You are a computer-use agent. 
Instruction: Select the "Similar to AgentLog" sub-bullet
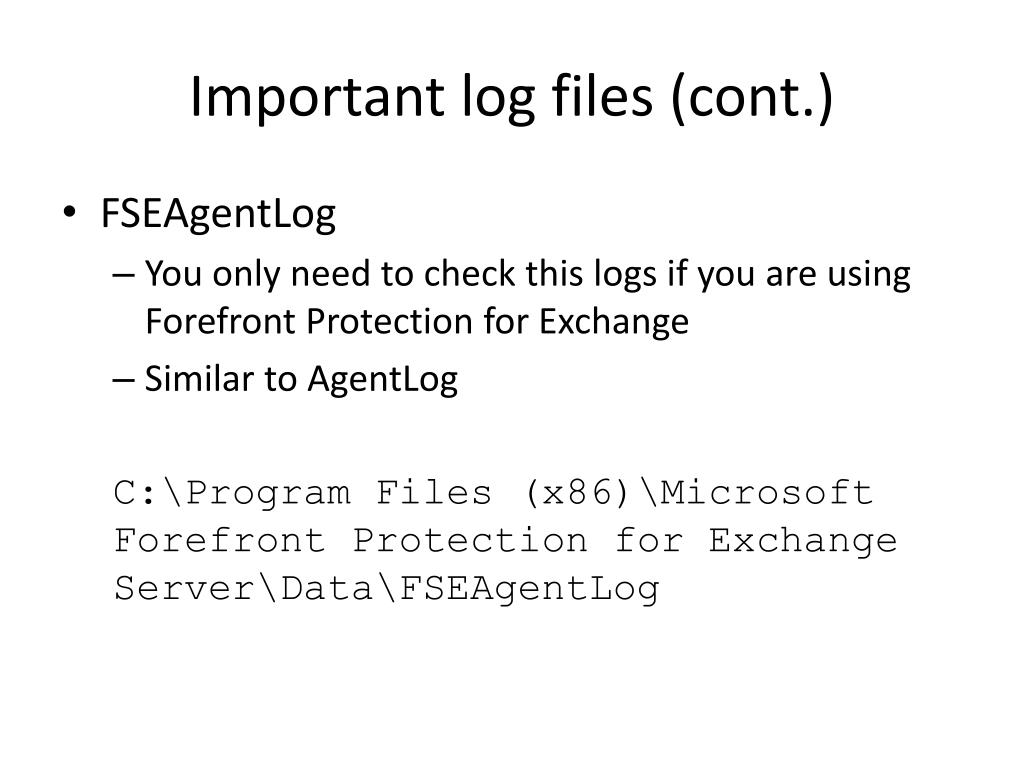[x=301, y=379]
